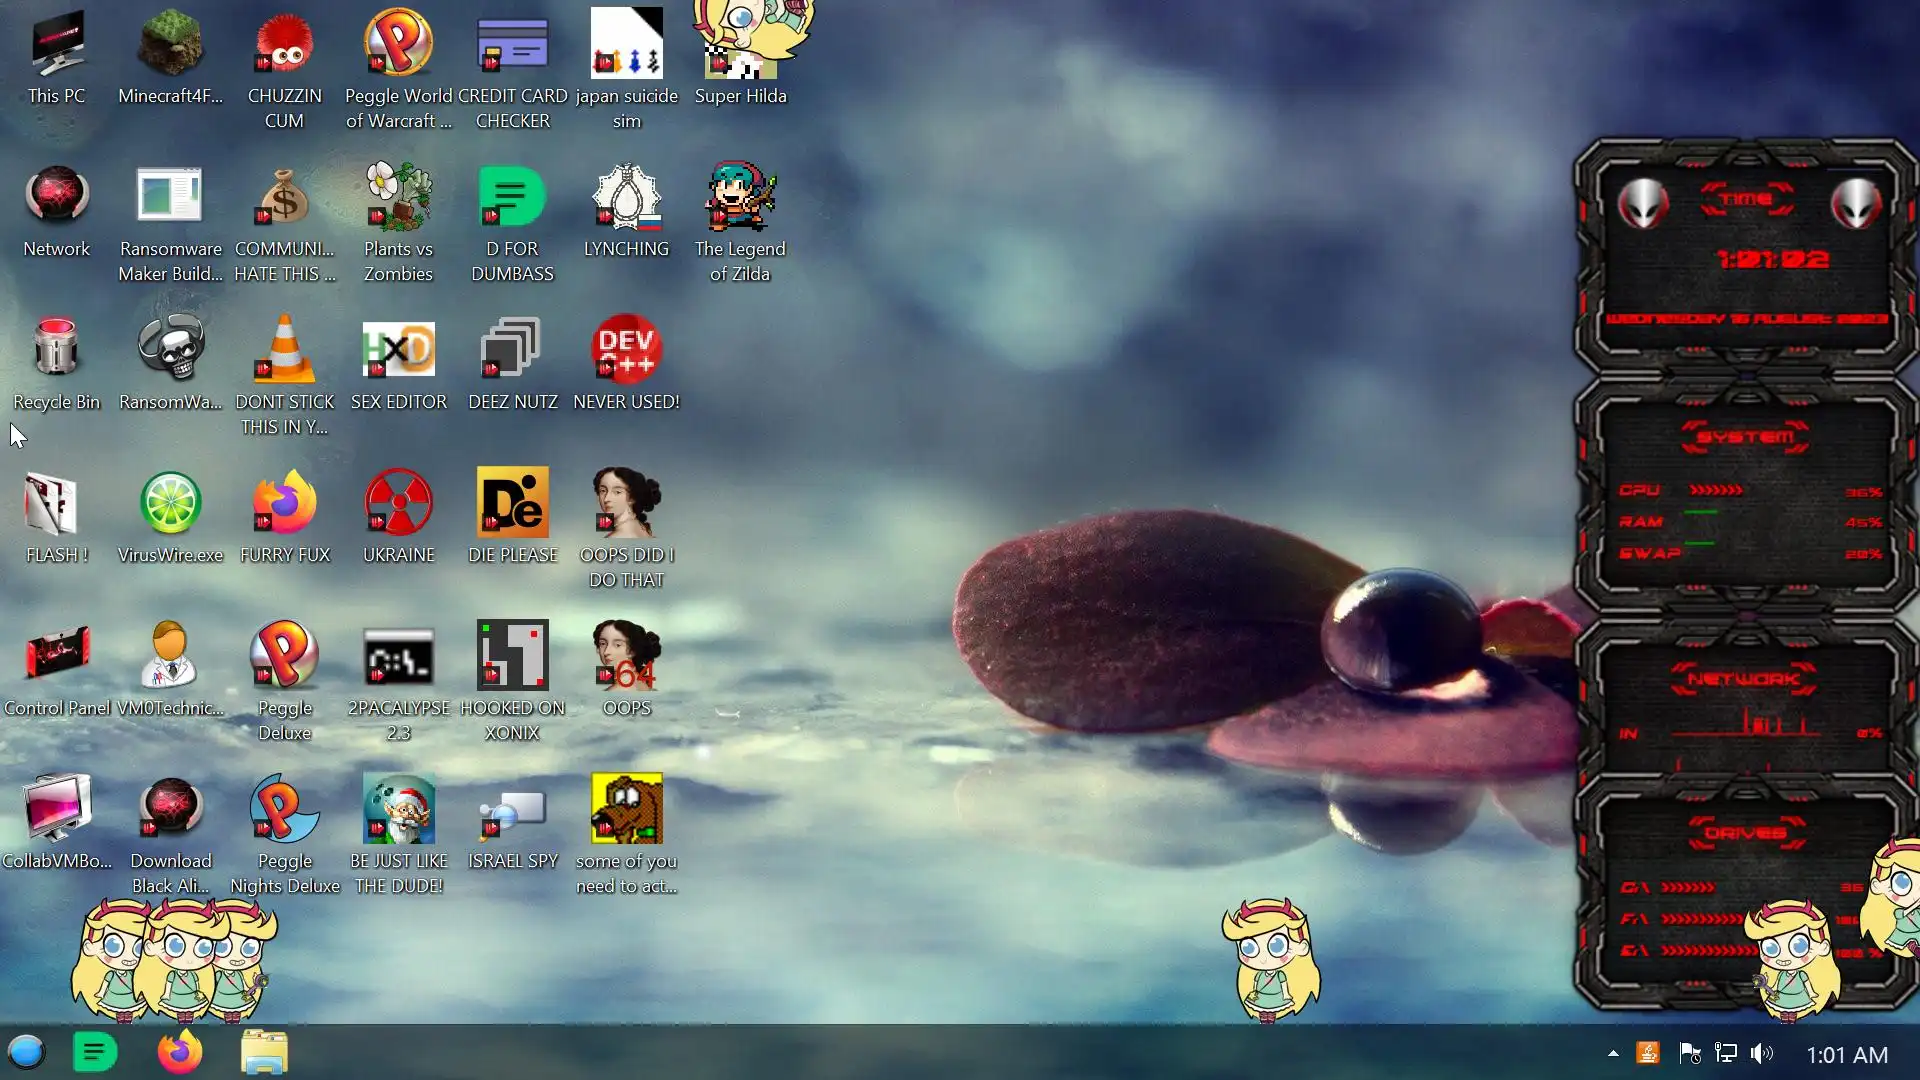Select The Legend of Zilda icon
Screen dimensions: 1920x1080
tap(740, 197)
